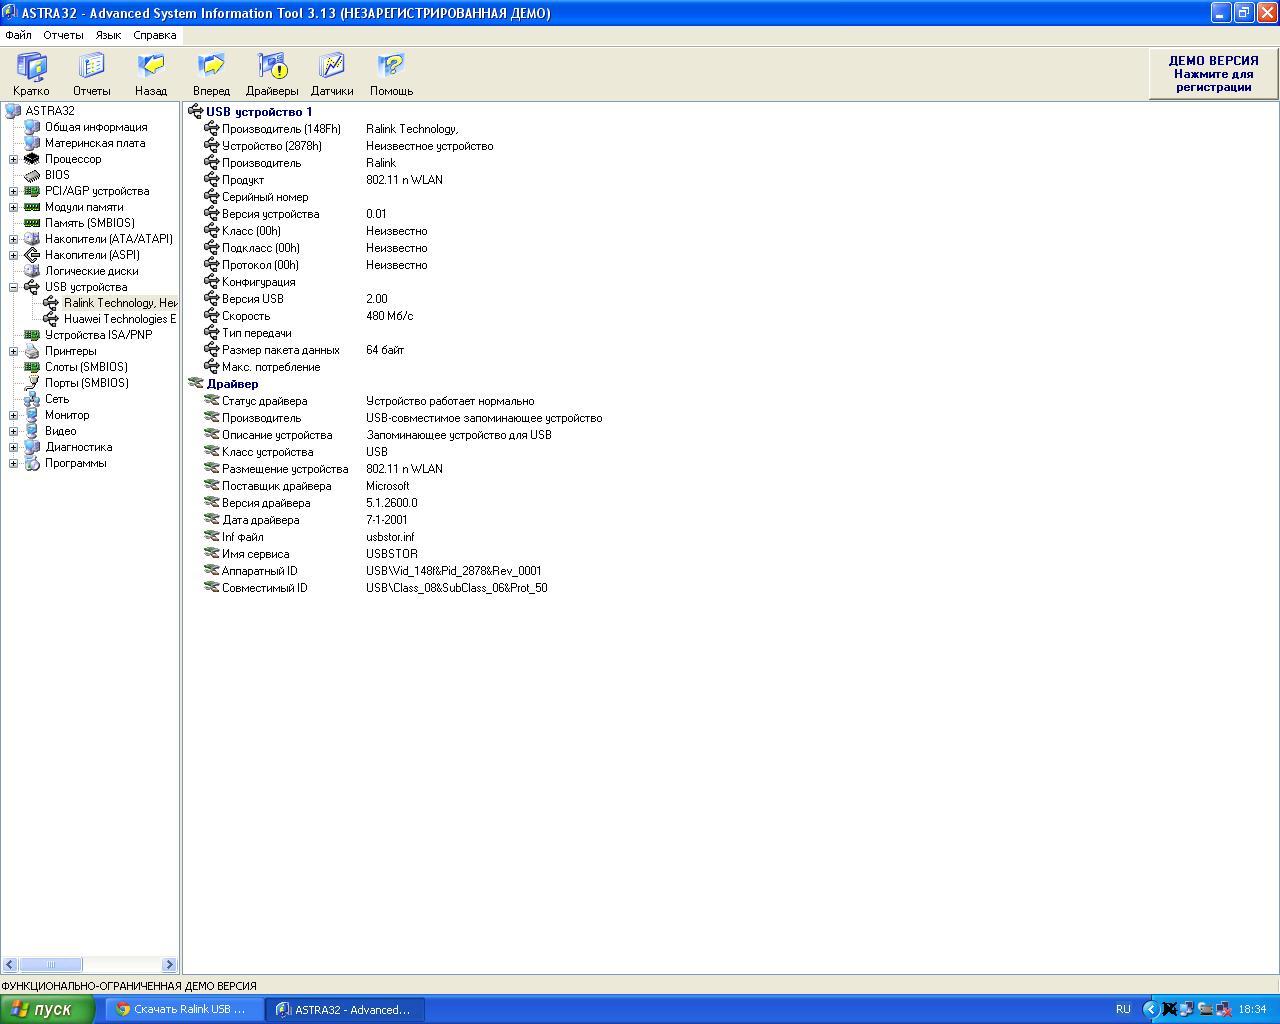The width and height of the screenshot is (1280, 1024).
Task: Click the Версия драйвера value 5.1.2600.0
Action: coord(392,503)
